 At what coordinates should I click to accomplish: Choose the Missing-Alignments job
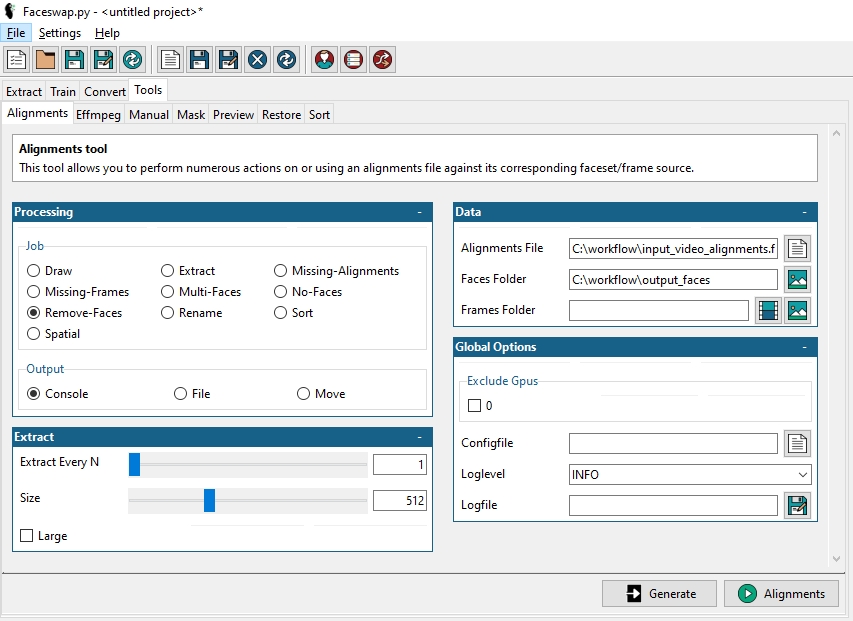(336, 271)
